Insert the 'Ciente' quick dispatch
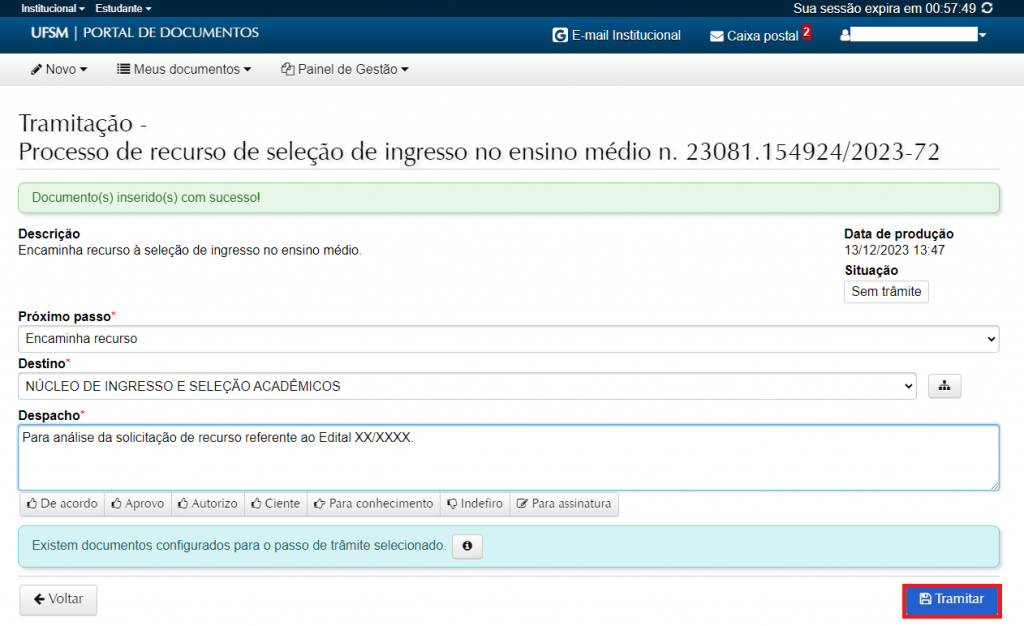The height and width of the screenshot is (626, 1024). pyautogui.click(x=275, y=504)
